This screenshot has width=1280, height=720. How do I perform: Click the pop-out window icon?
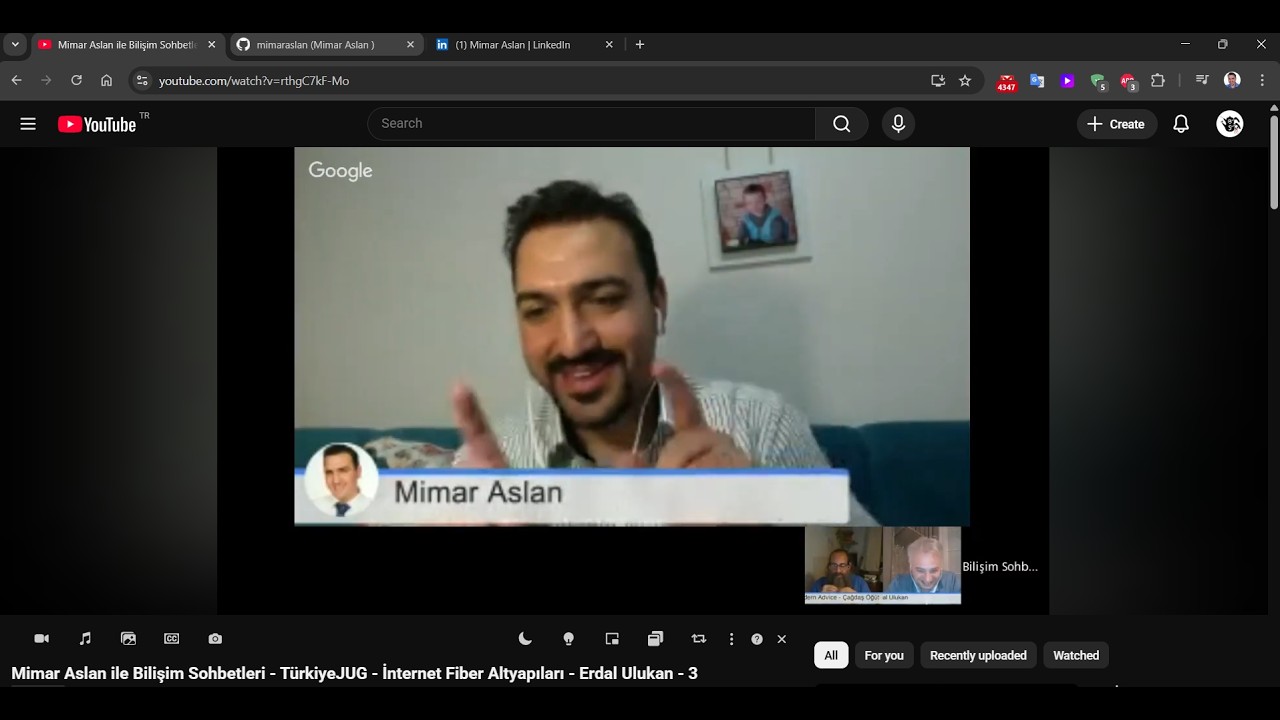655,639
